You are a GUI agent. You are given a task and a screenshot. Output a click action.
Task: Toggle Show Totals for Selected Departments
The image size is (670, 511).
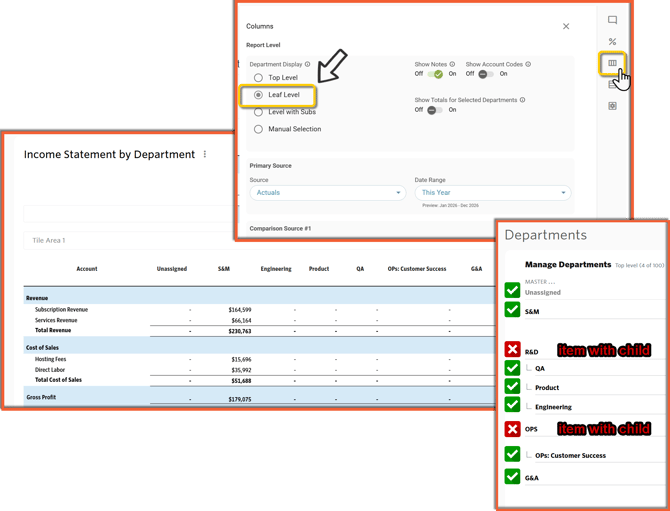[x=435, y=110]
